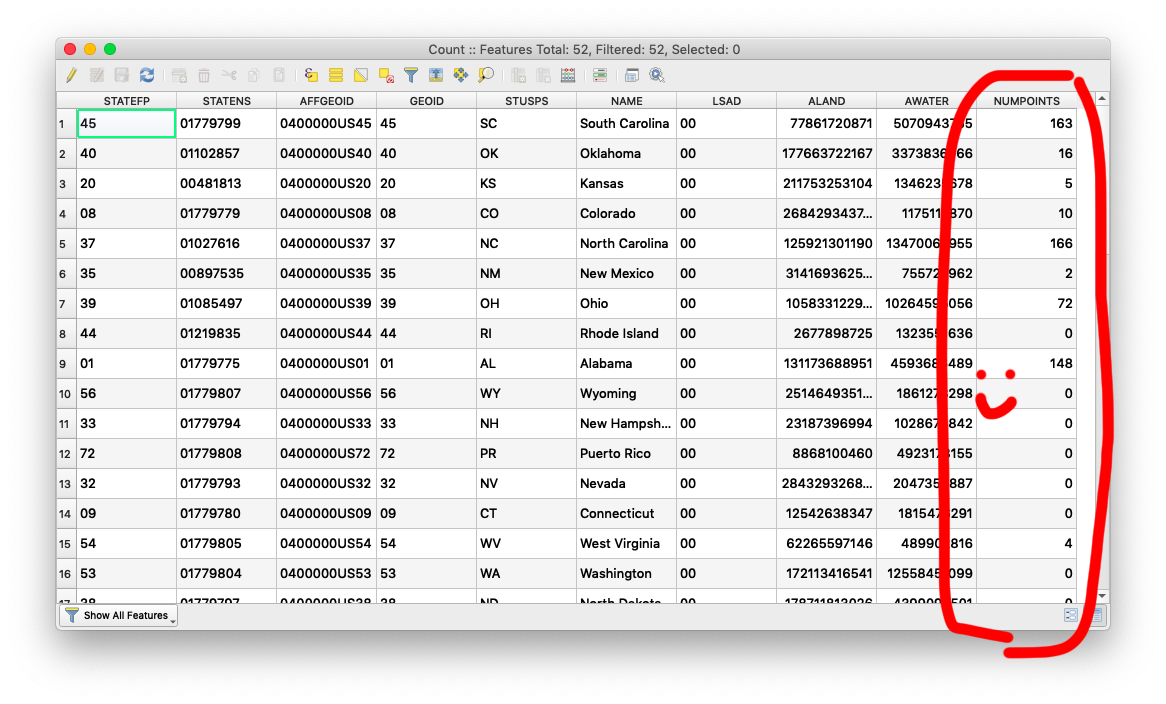The width and height of the screenshot is (1166, 704).
Task: Click the Filter/select features using form funnel icon
Action: [x=410, y=75]
